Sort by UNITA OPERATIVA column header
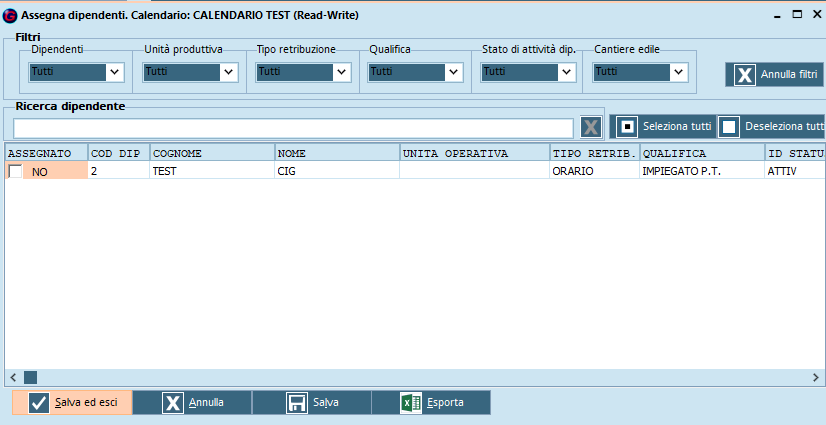826x425 pixels. point(475,153)
